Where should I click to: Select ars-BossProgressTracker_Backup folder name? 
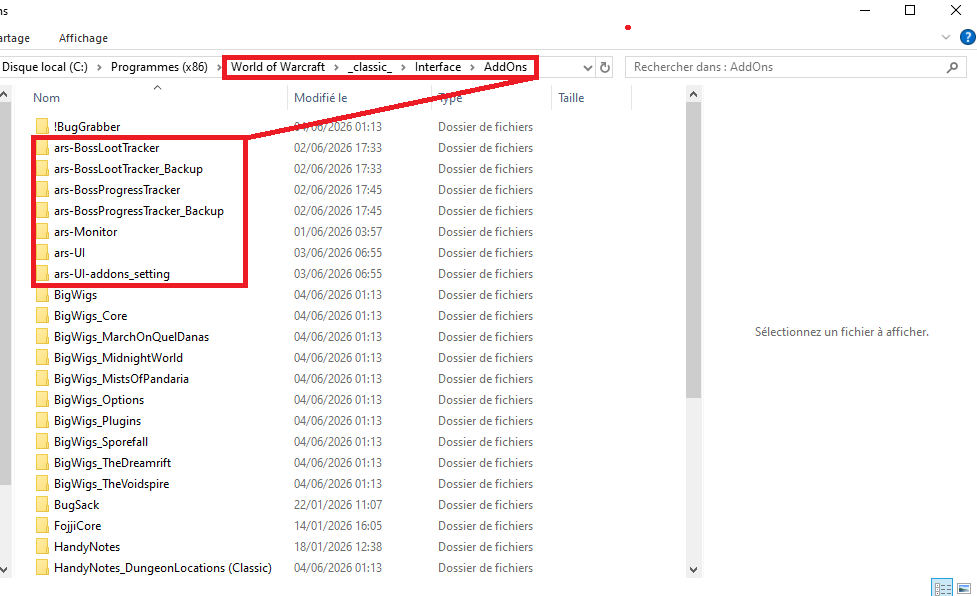coord(139,211)
